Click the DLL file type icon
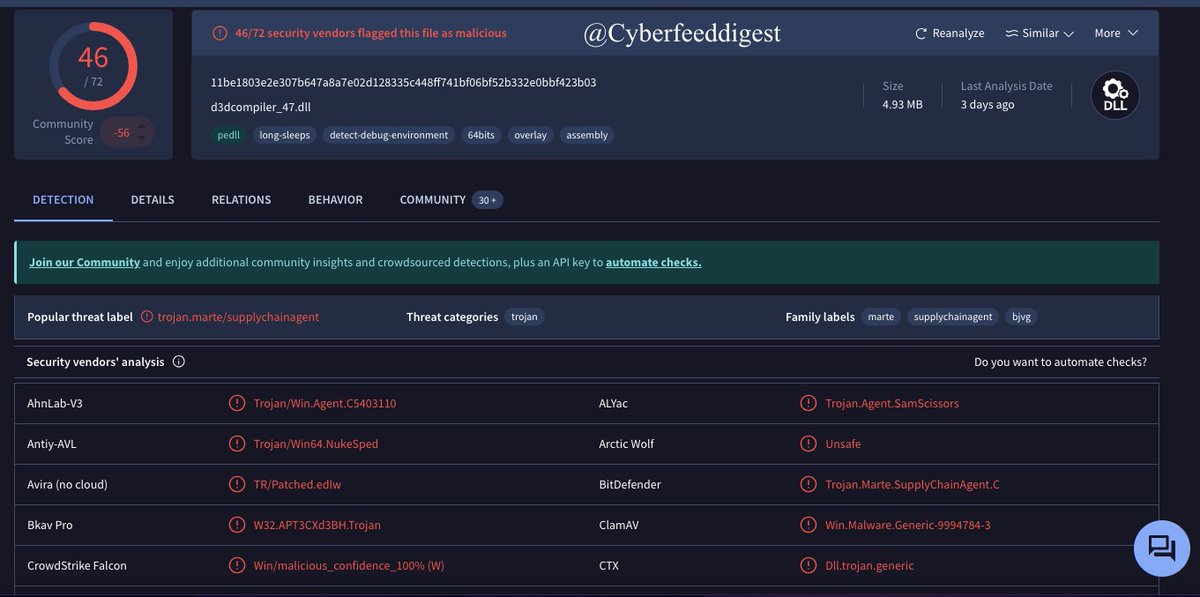 [1115, 96]
